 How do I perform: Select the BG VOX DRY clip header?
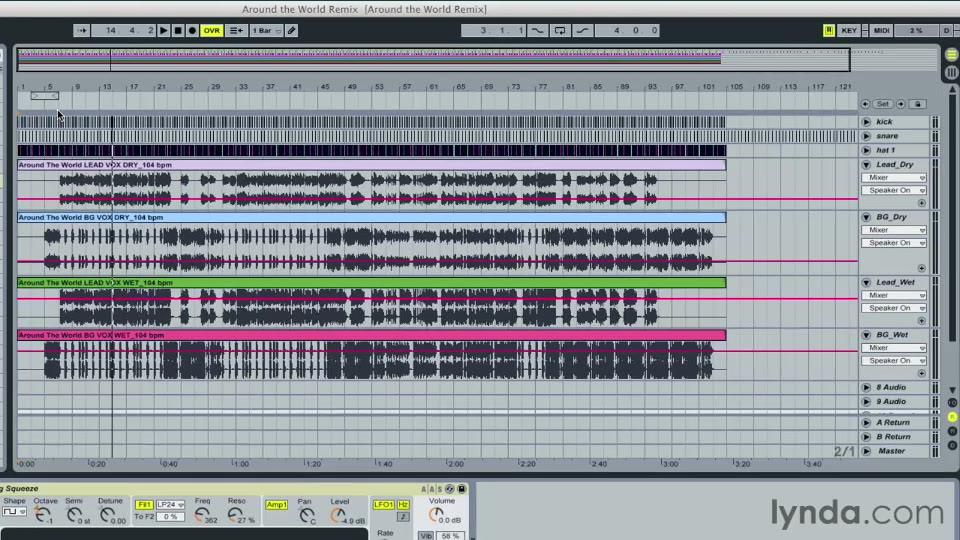coord(371,217)
